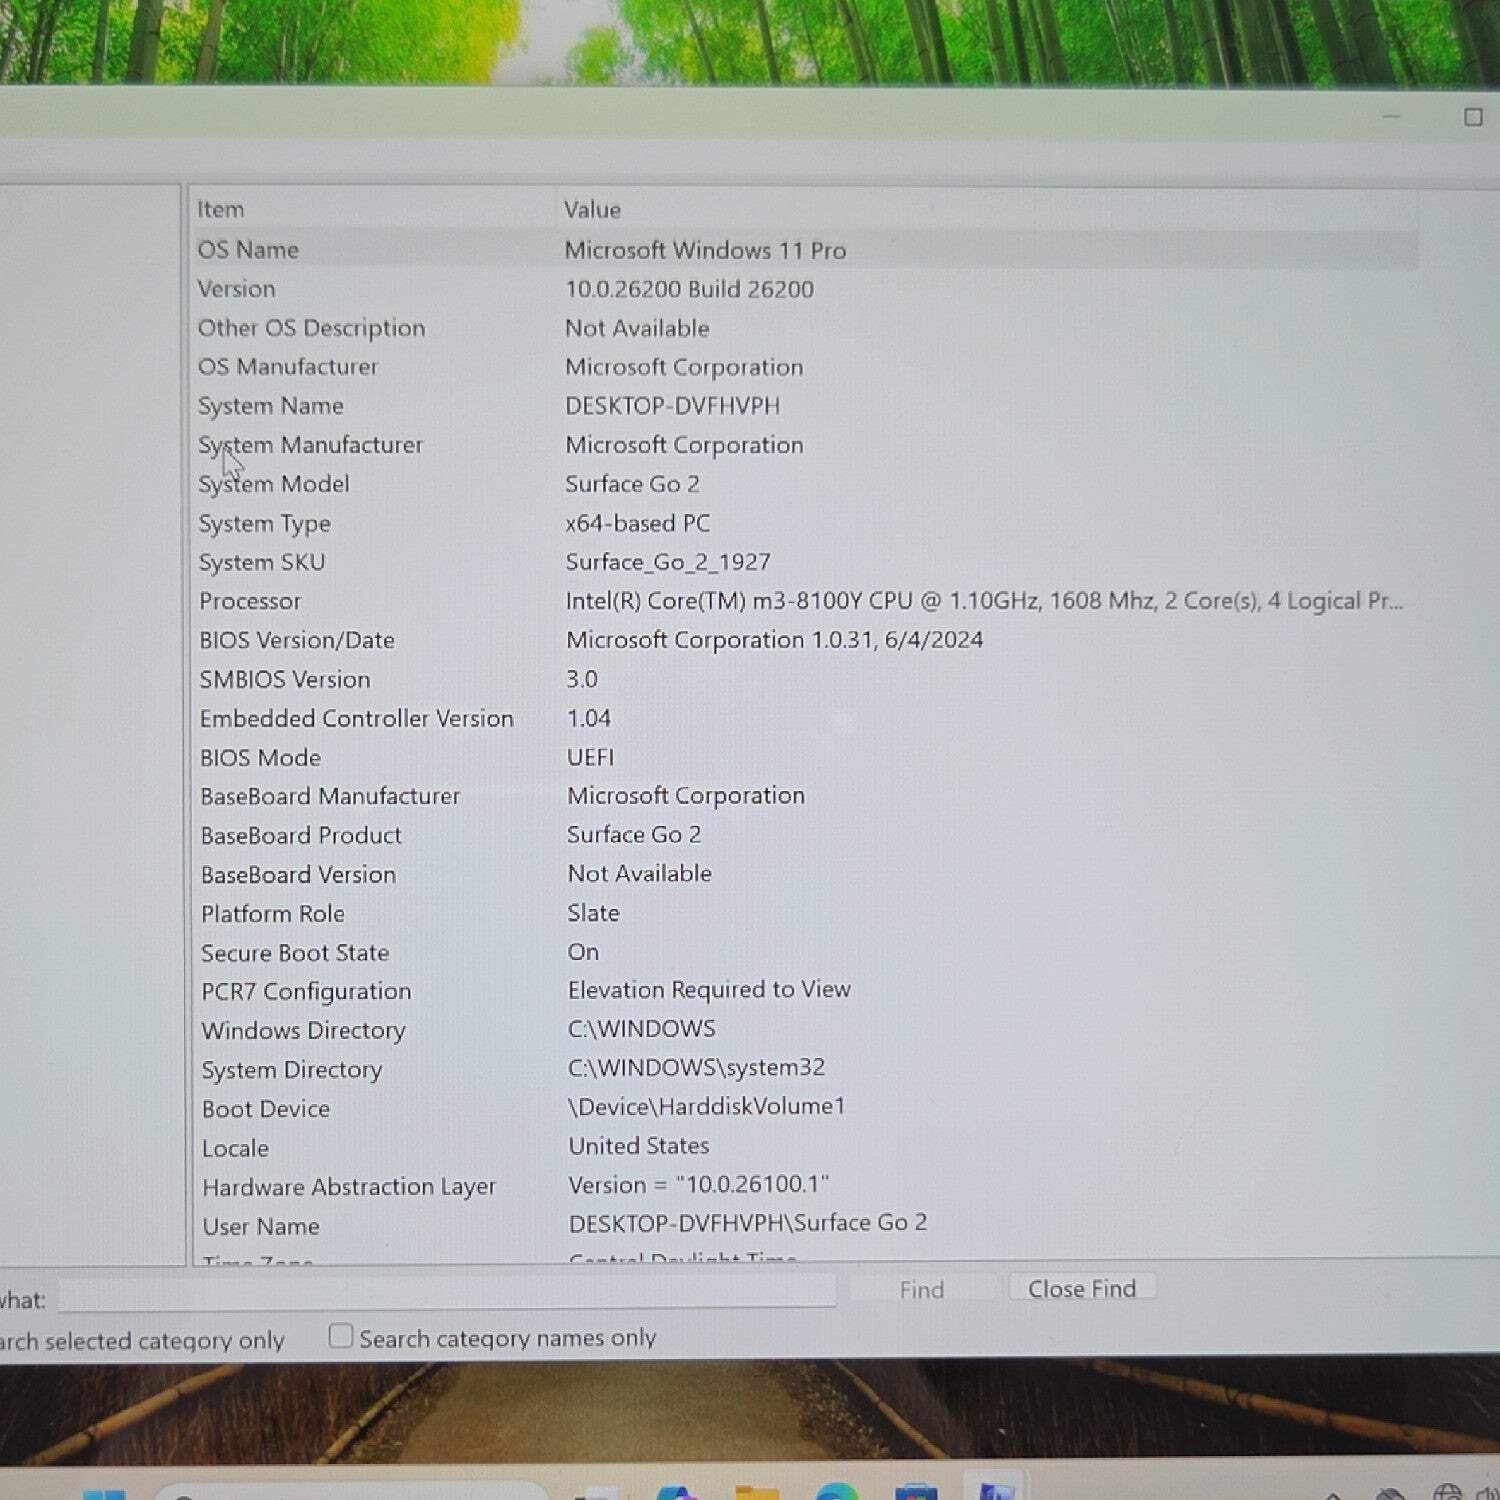Select the 'Secure Boot State' item

coord(295,953)
